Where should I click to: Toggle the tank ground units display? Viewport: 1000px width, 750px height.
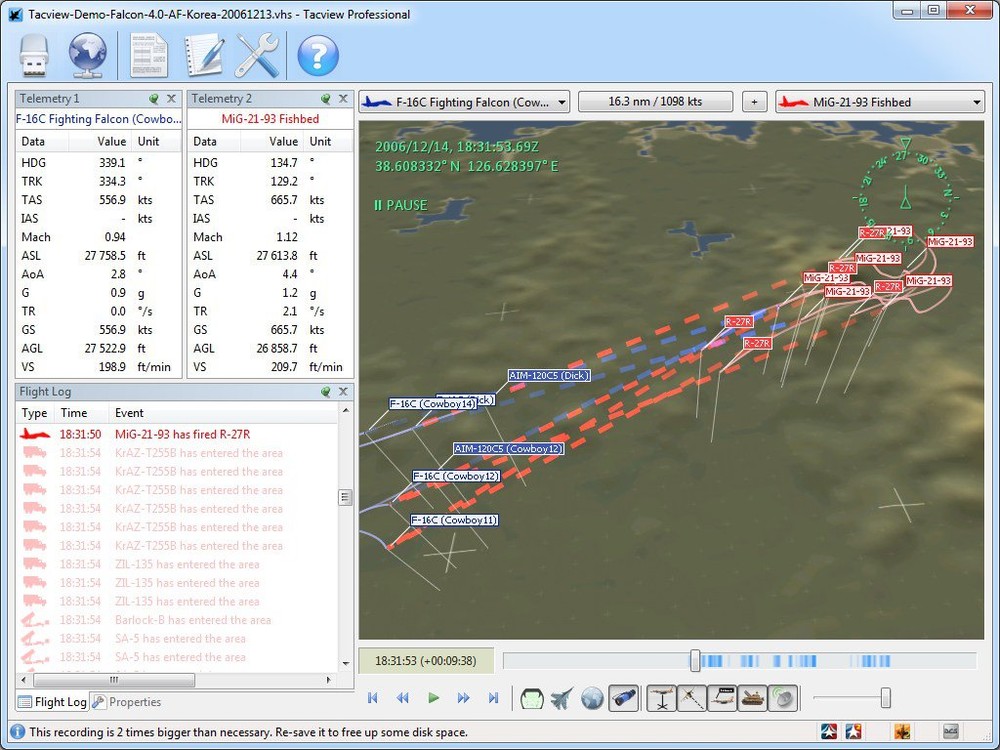click(752, 698)
